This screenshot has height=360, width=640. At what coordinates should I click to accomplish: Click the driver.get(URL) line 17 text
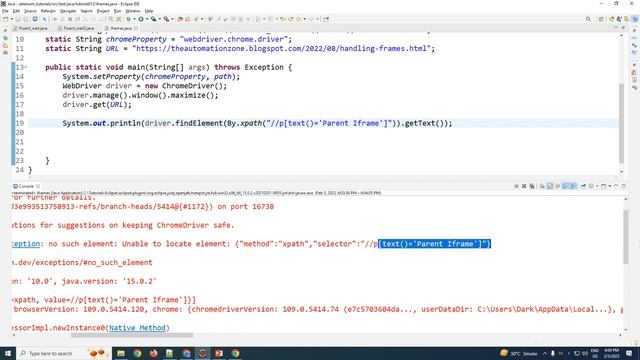(97, 104)
